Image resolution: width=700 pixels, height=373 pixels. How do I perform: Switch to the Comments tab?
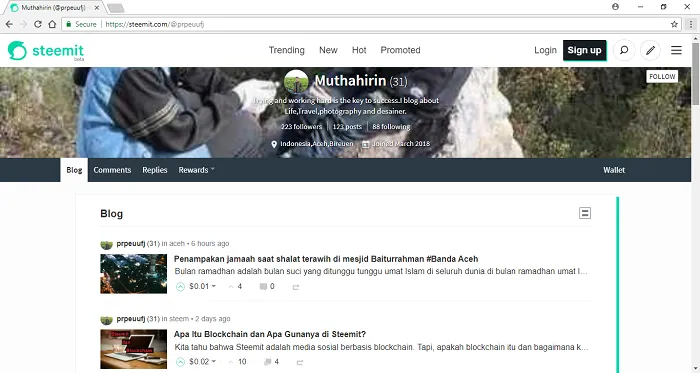tap(112, 170)
